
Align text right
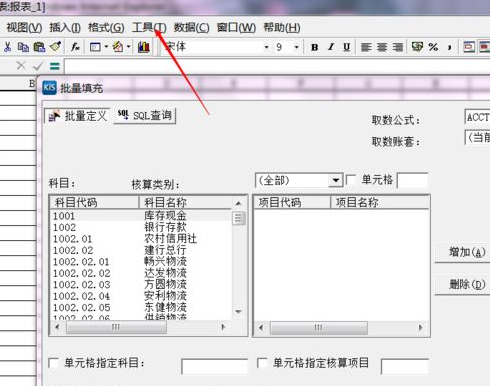(x=398, y=47)
